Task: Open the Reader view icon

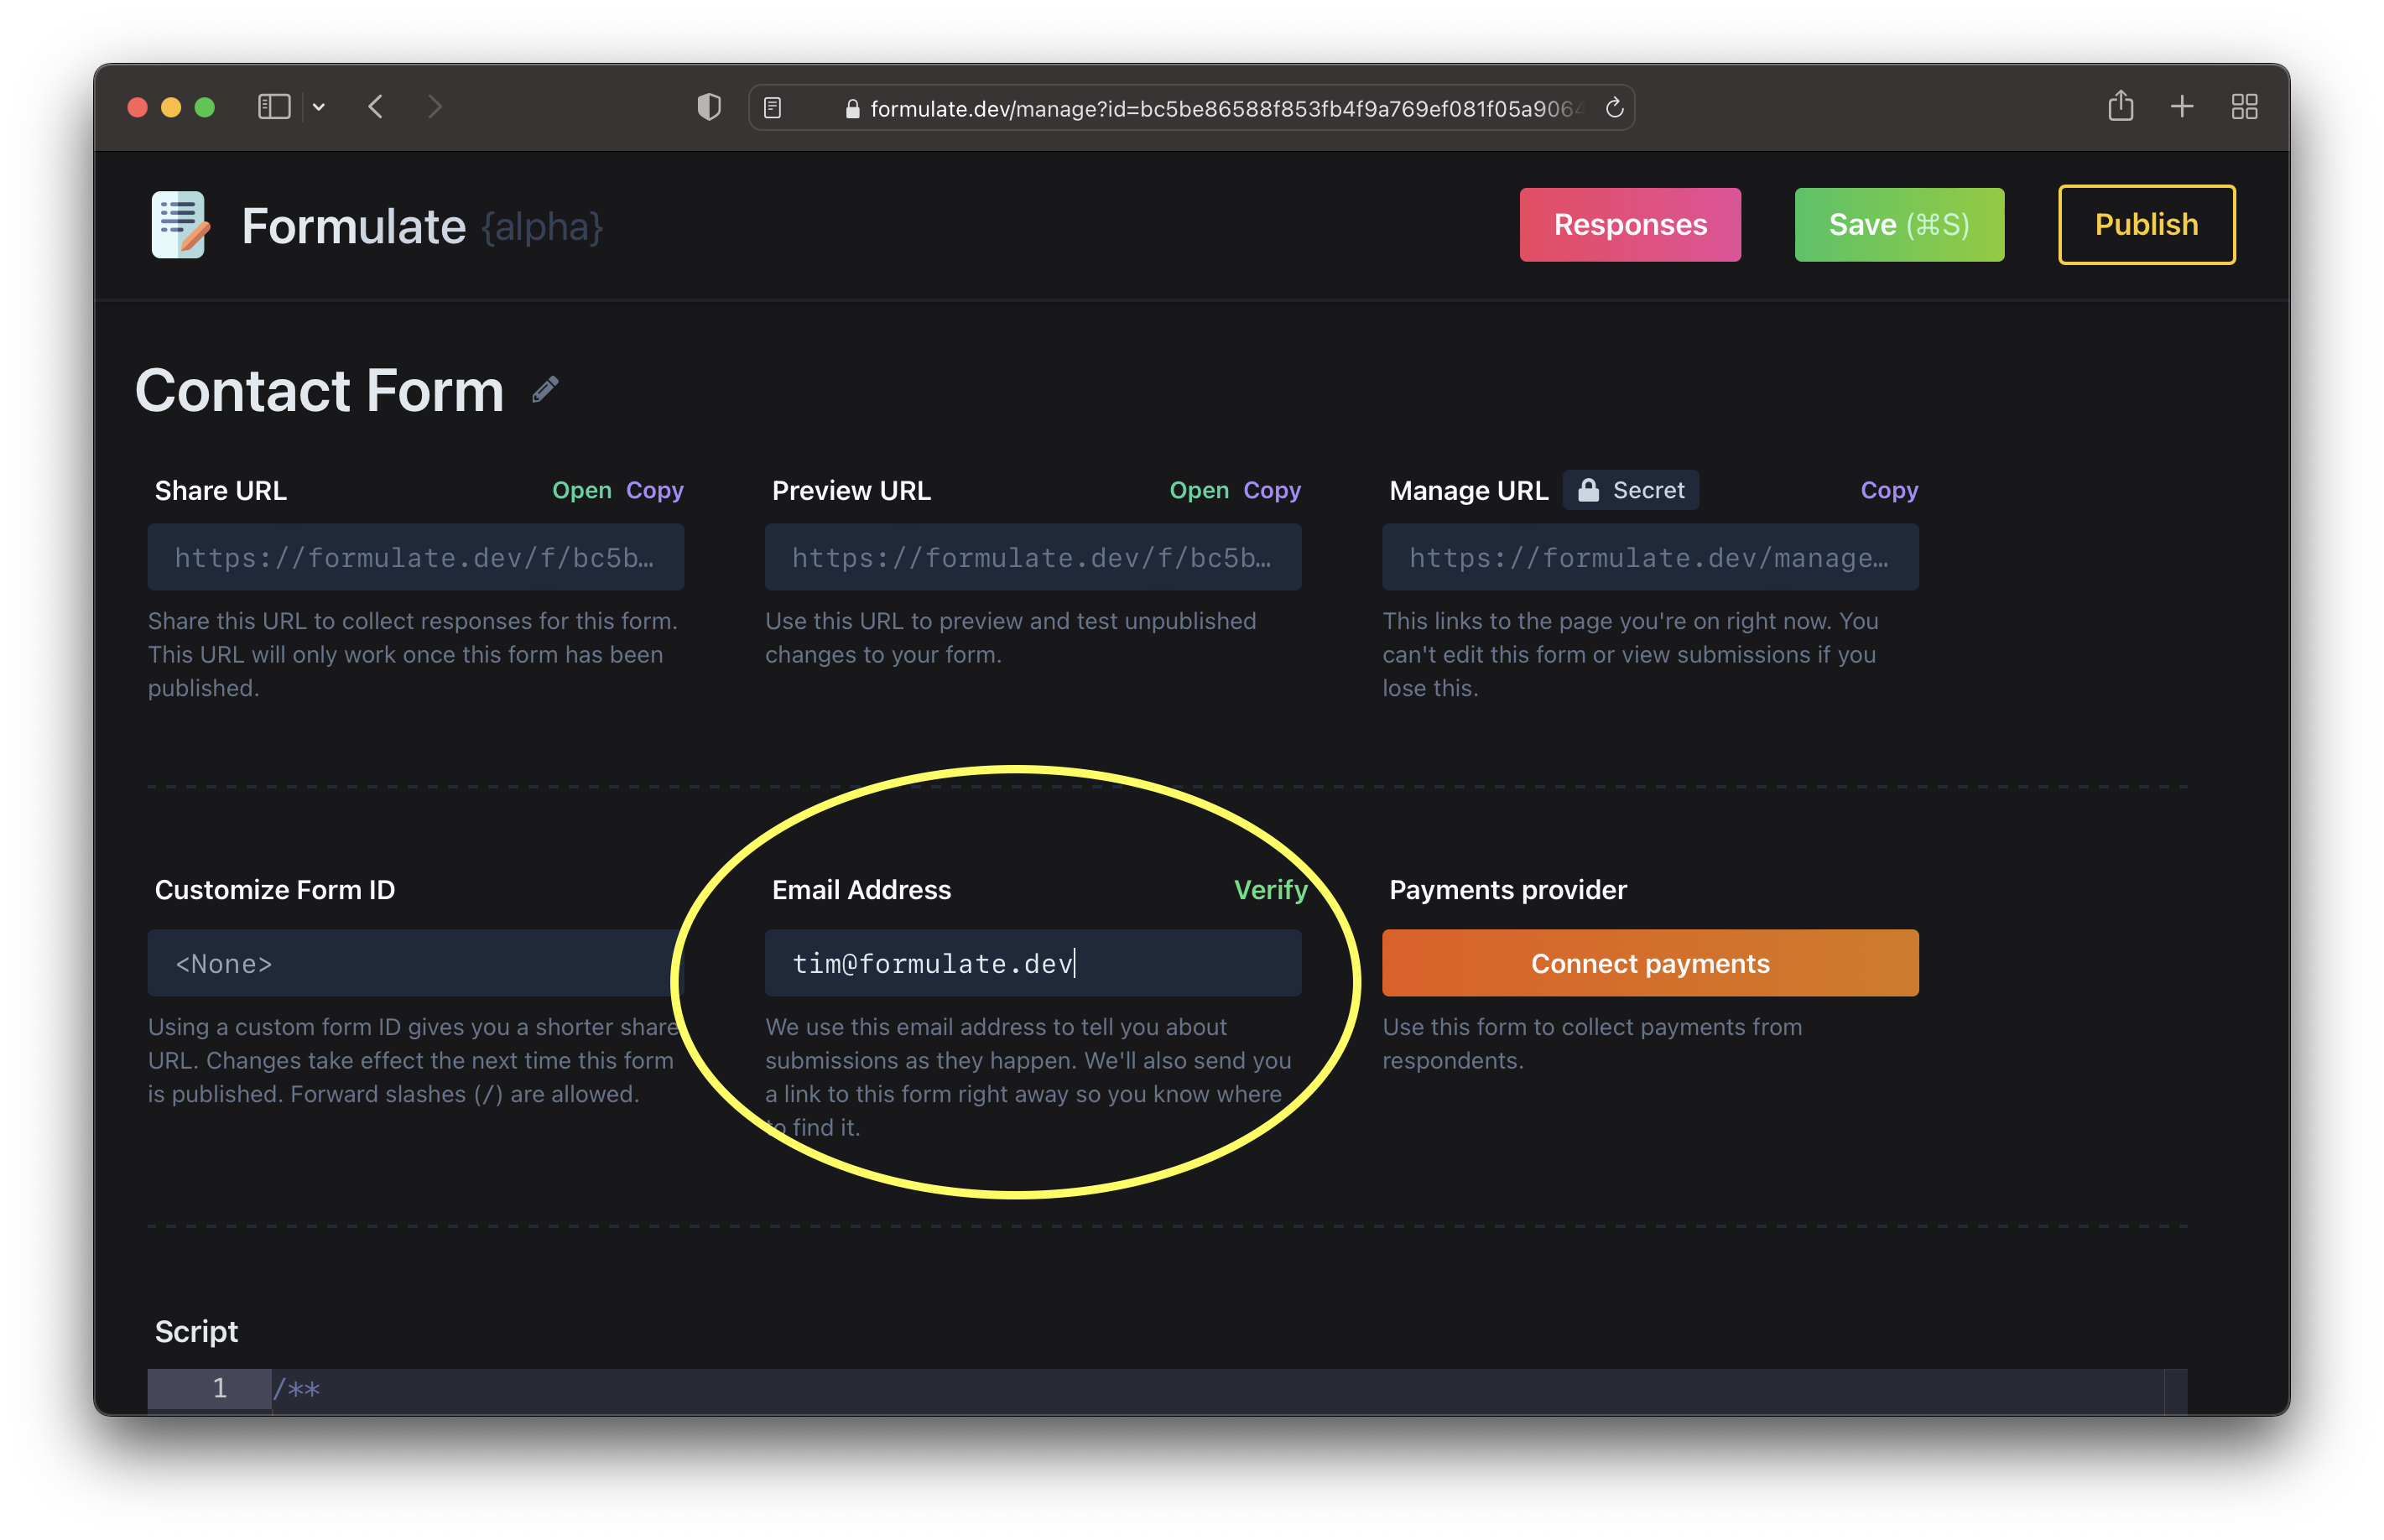Action: pyautogui.click(x=773, y=108)
